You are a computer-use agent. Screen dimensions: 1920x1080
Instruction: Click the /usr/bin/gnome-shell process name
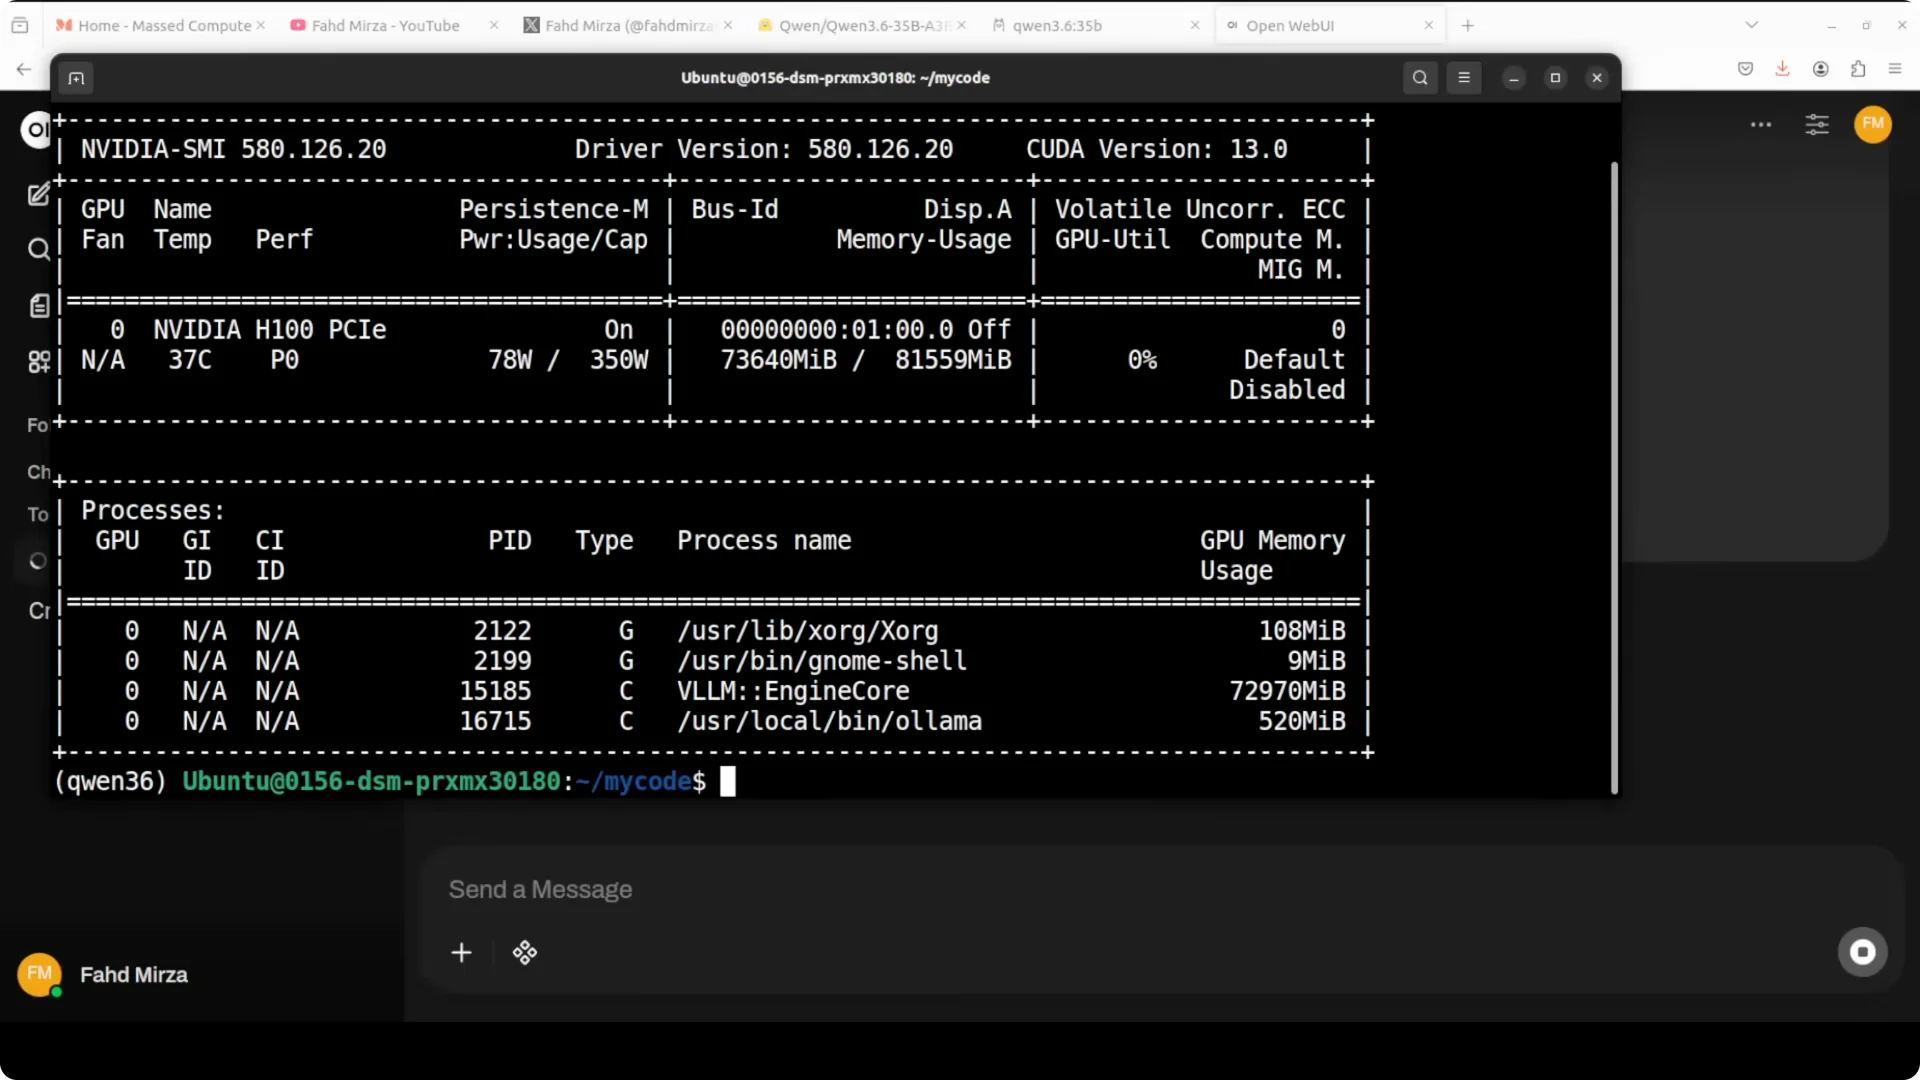click(x=822, y=661)
